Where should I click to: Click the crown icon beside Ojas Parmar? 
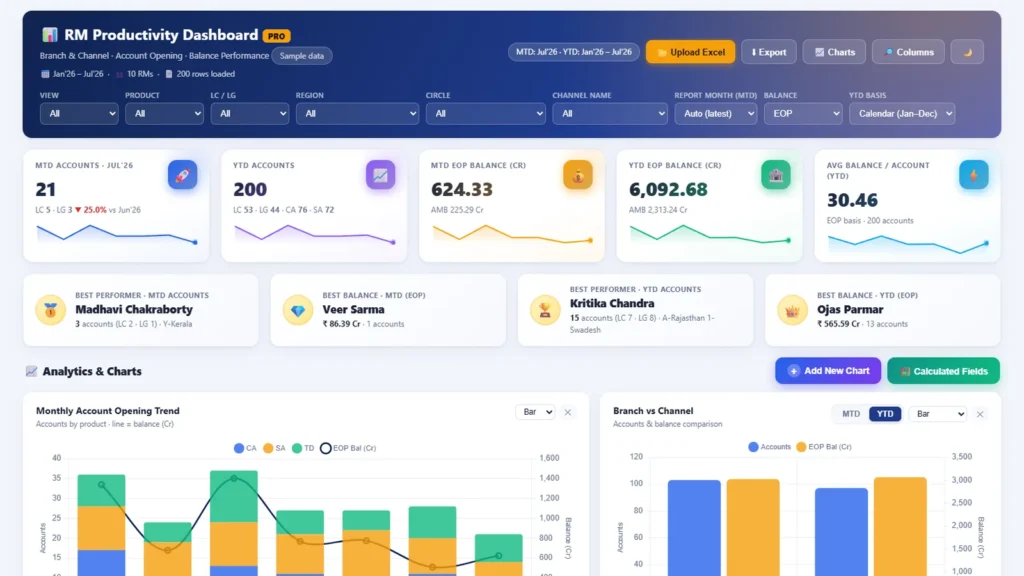coord(792,310)
